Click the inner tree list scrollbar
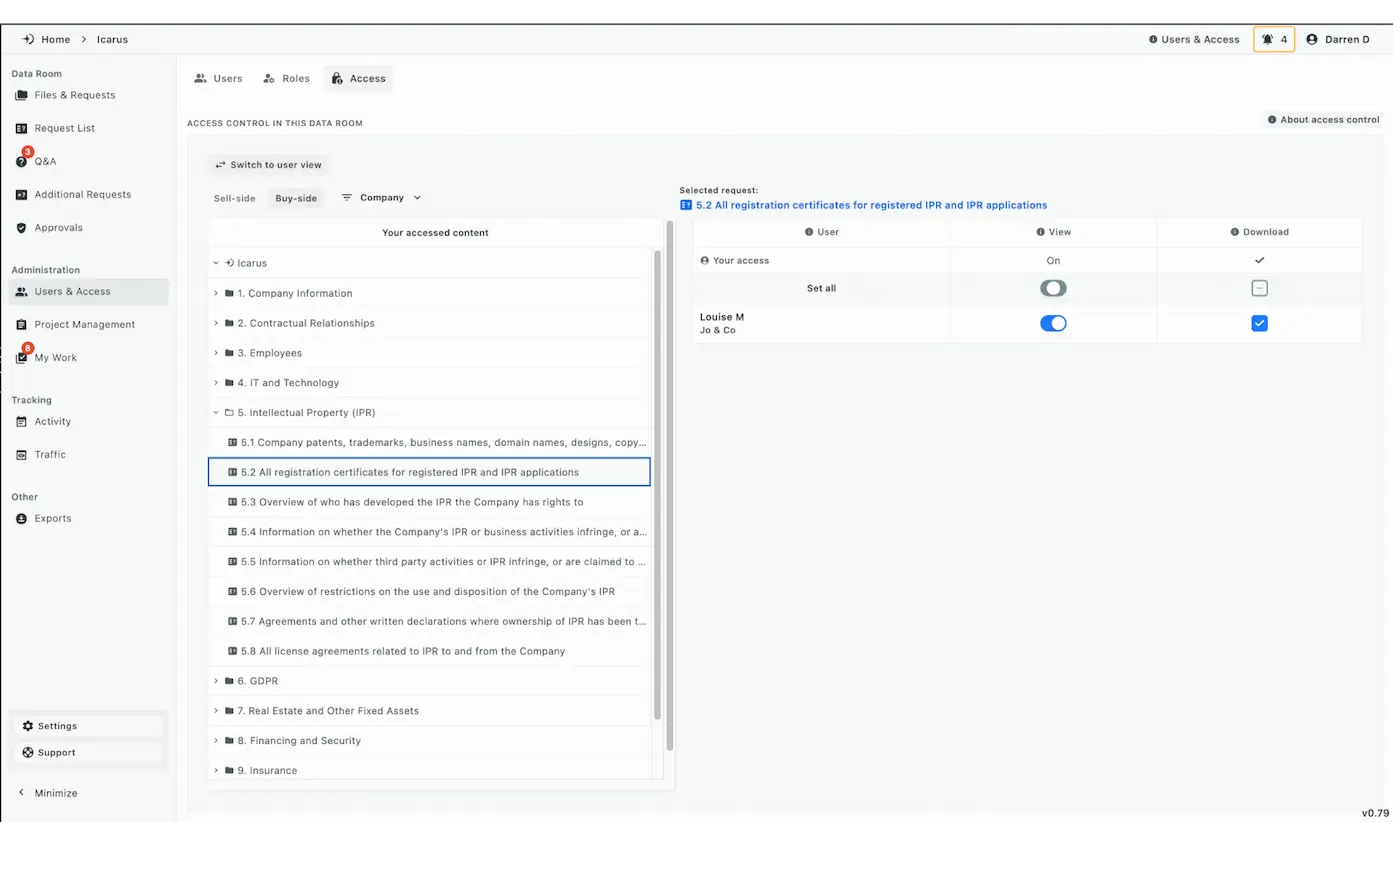The width and height of the screenshot is (1400, 875). click(x=657, y=485)
